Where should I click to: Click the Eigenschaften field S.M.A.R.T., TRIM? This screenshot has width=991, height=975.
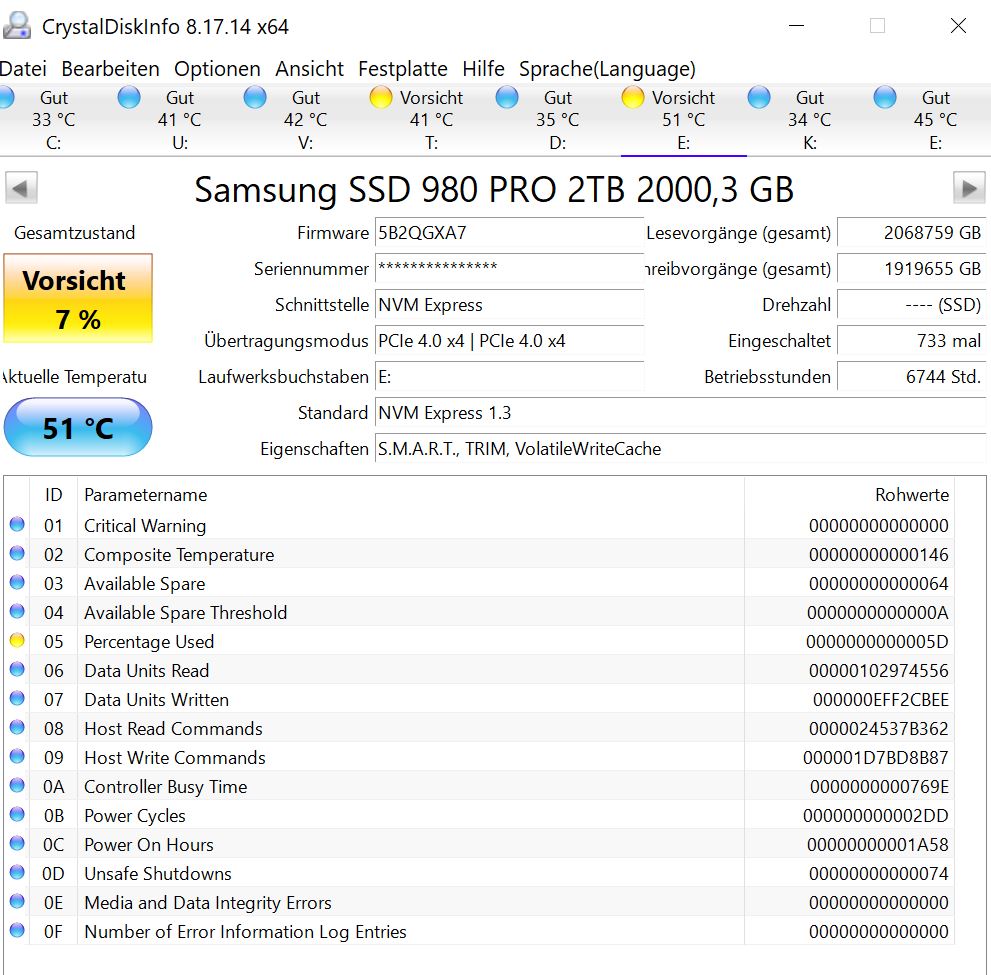click(x=681, y=449)
